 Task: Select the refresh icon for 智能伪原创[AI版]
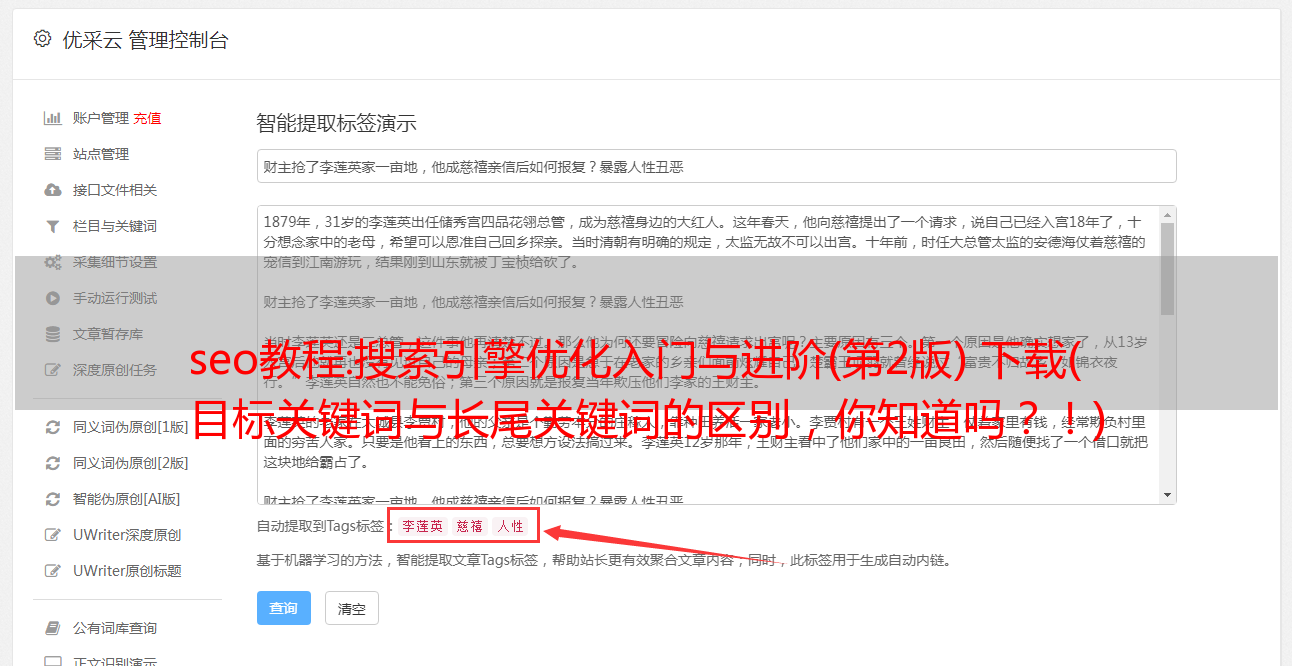click(53, 499)
